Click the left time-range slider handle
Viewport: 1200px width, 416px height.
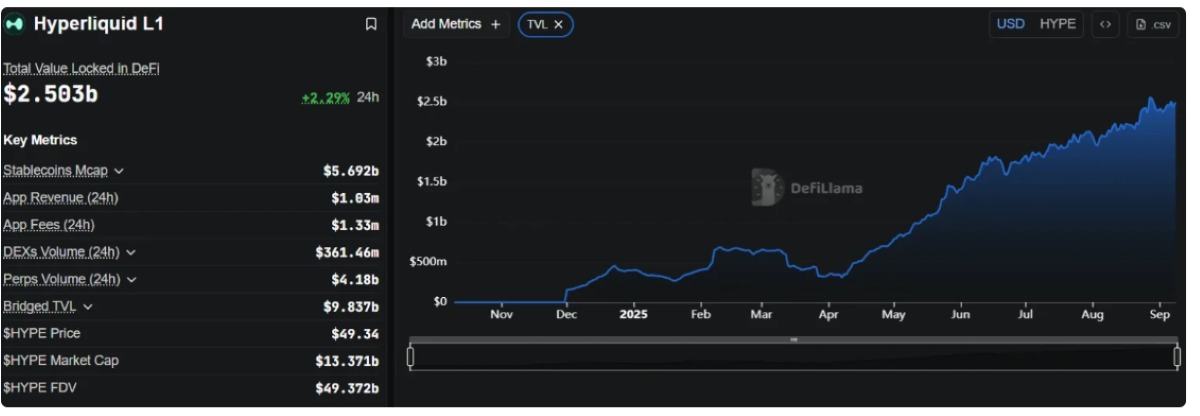[410, 356]
